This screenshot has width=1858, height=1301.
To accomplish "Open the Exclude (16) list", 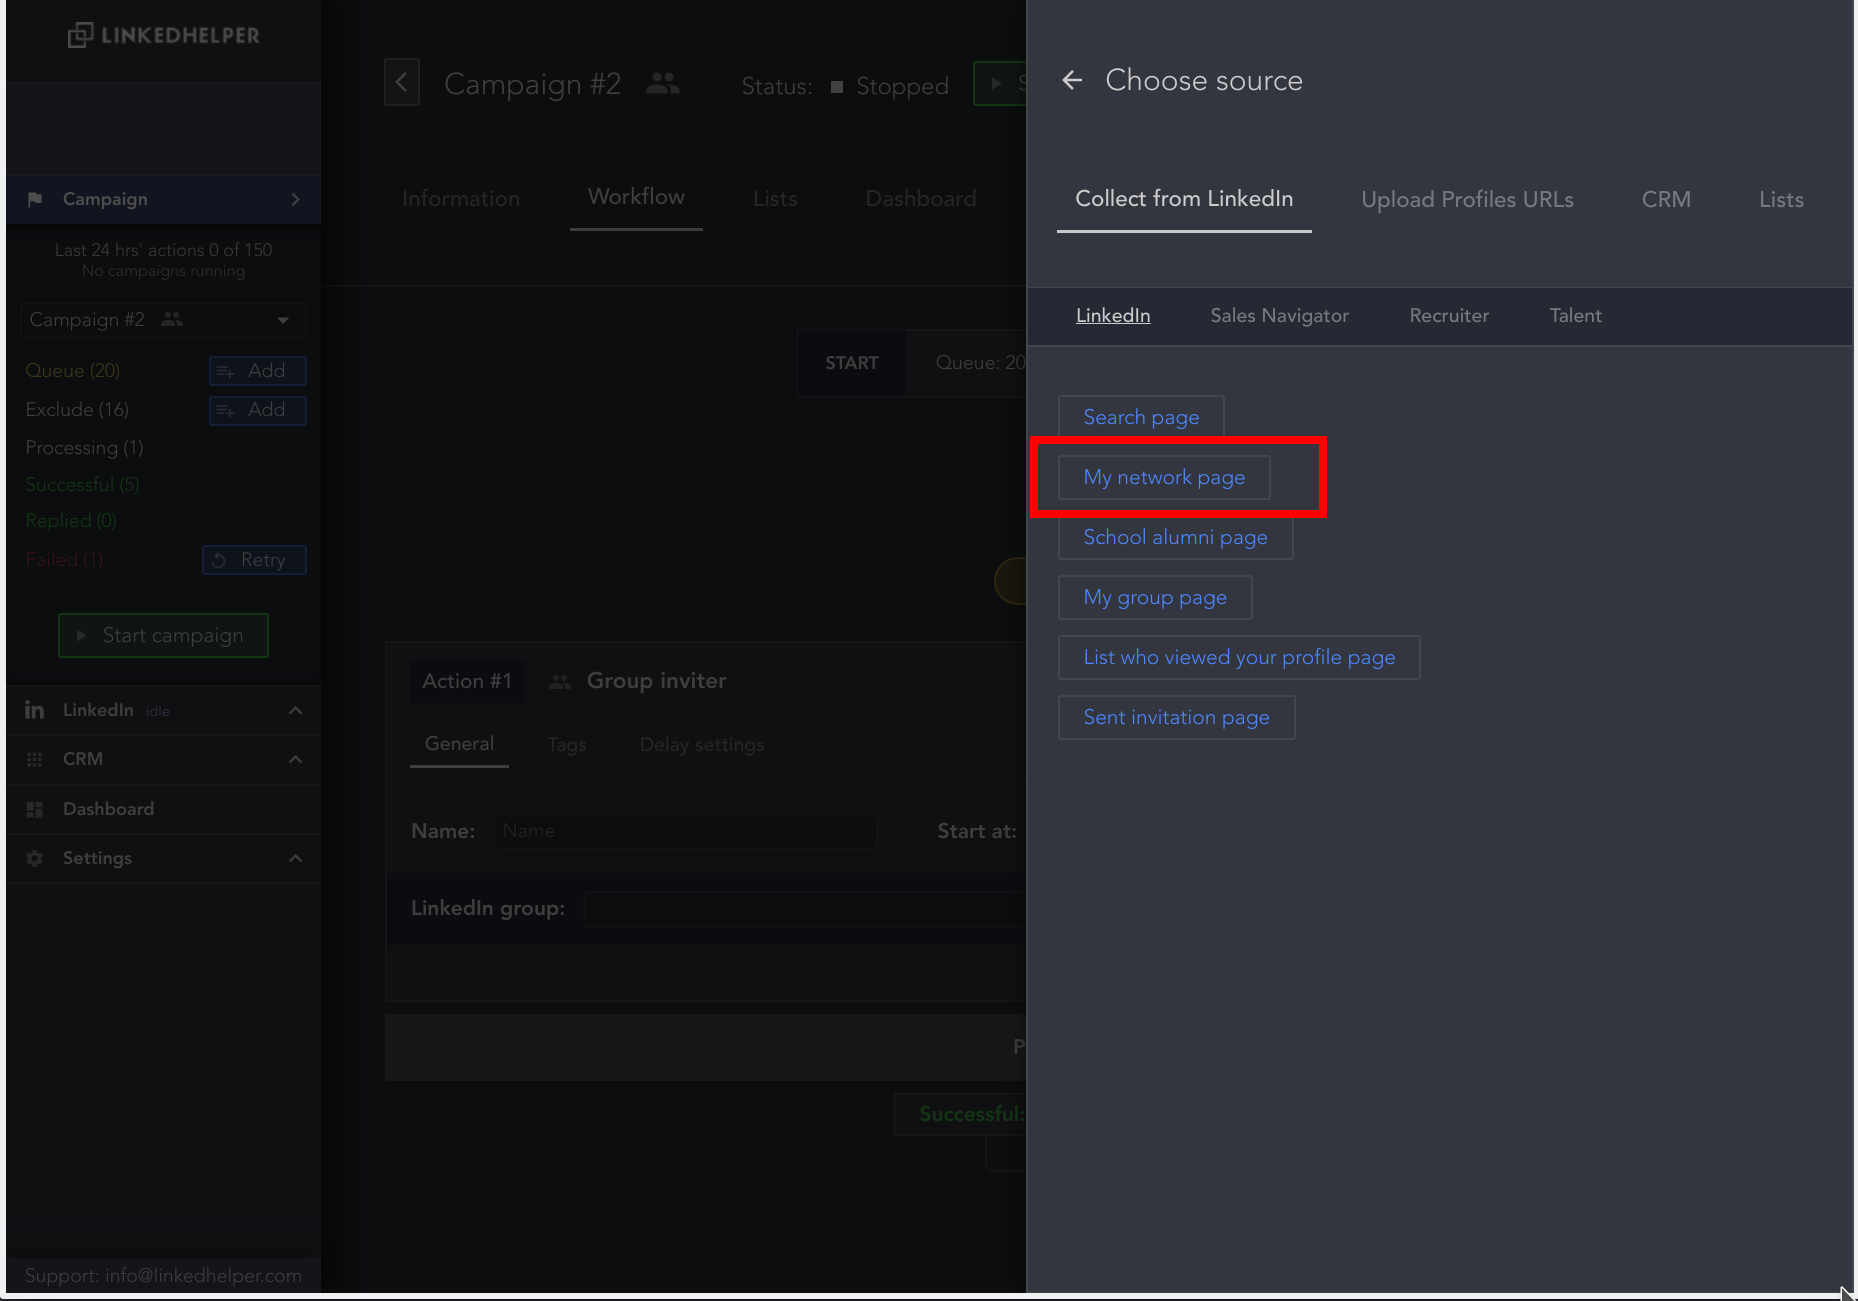I will coord(77,410).
